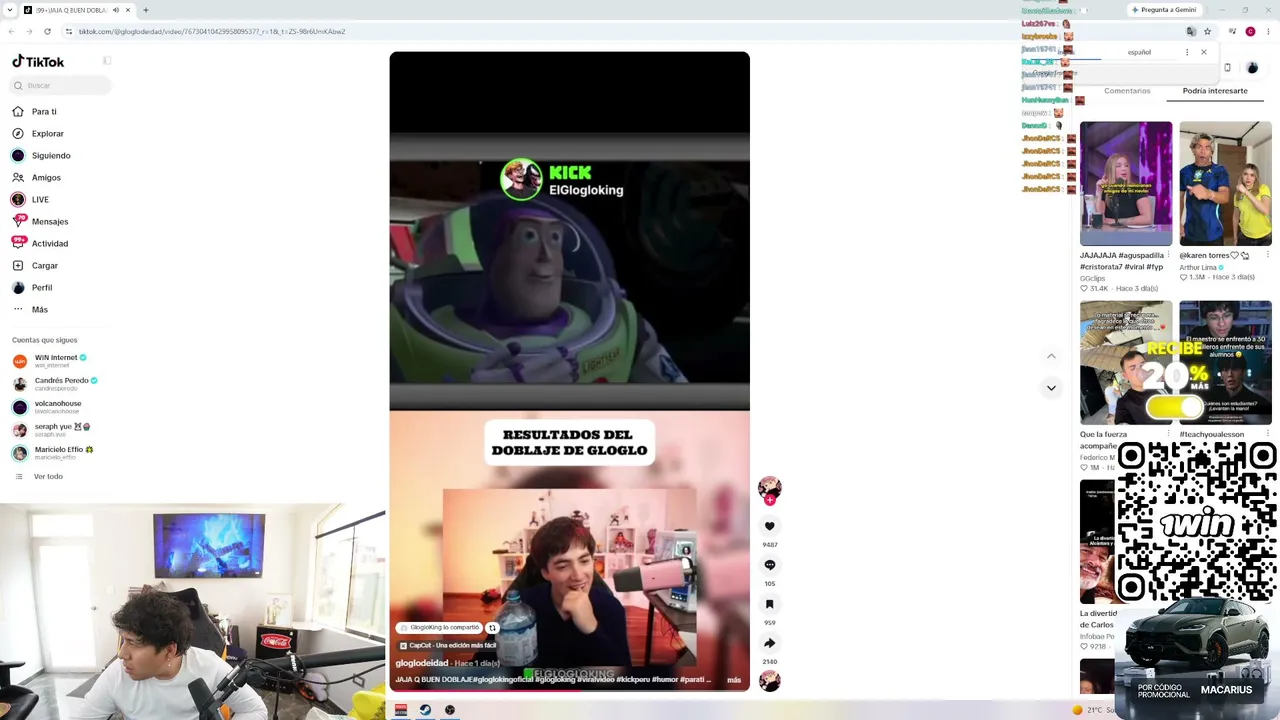Go back in the browser

(11, 31)
